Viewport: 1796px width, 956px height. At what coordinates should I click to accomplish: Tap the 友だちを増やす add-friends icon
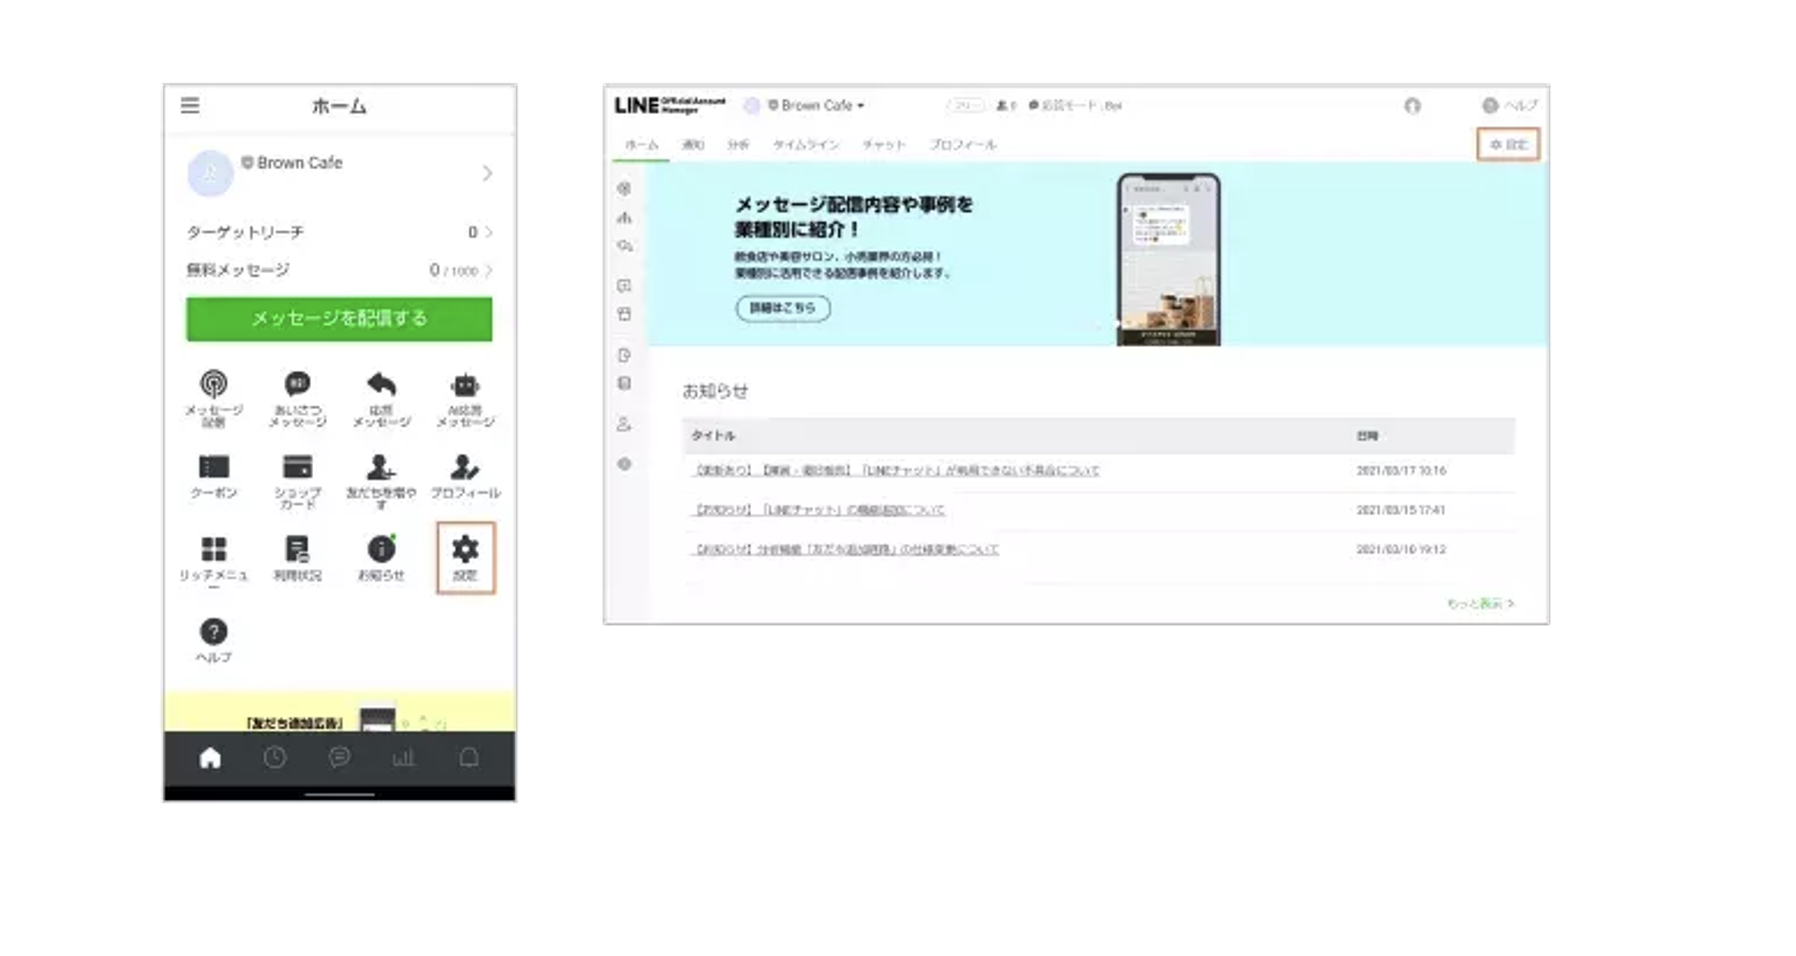[381, 467]
